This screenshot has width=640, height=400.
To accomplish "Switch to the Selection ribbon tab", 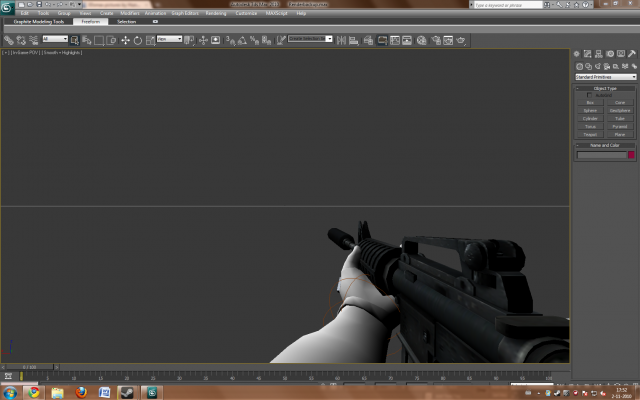I will 127,22.
